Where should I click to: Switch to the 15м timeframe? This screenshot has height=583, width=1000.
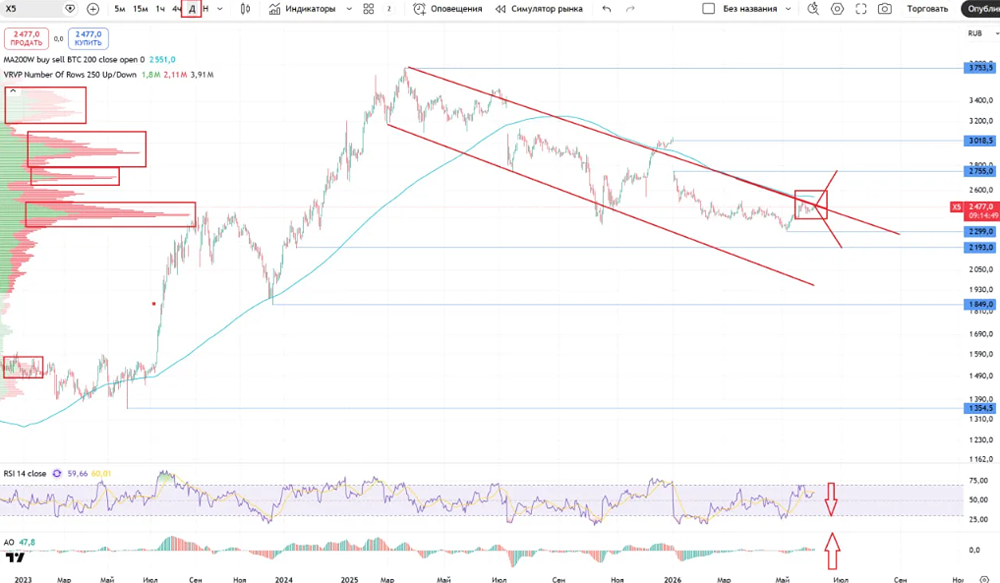pos(140,9)
